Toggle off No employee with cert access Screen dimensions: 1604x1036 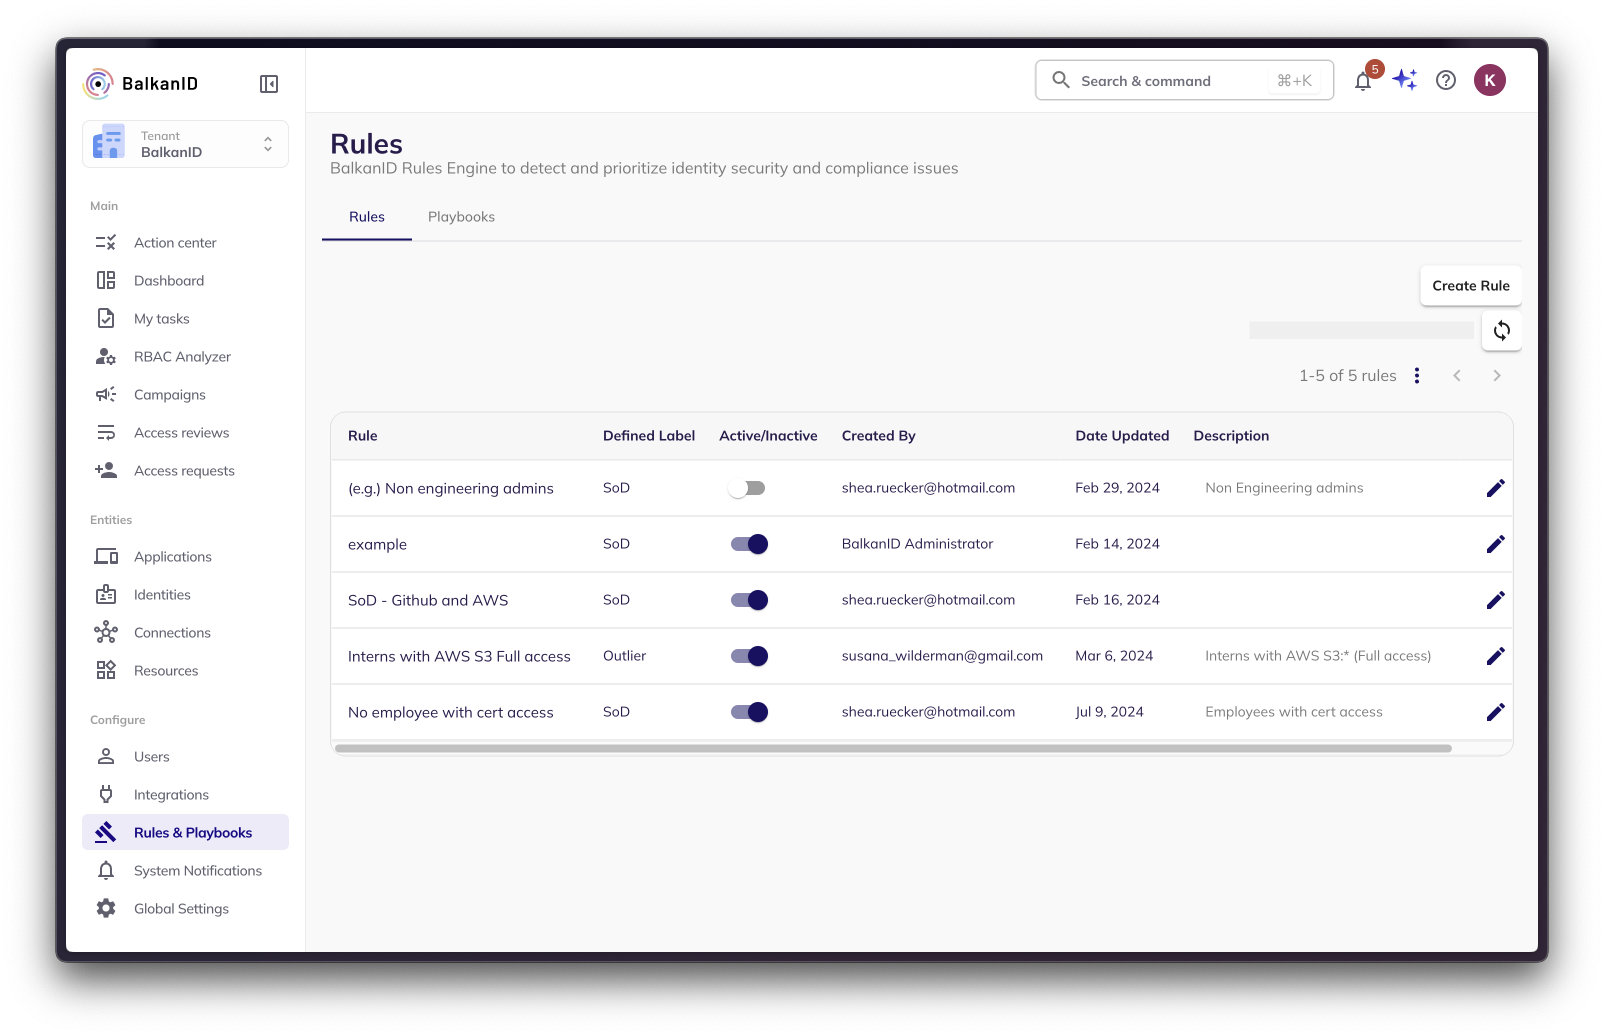tap(748, 712)
